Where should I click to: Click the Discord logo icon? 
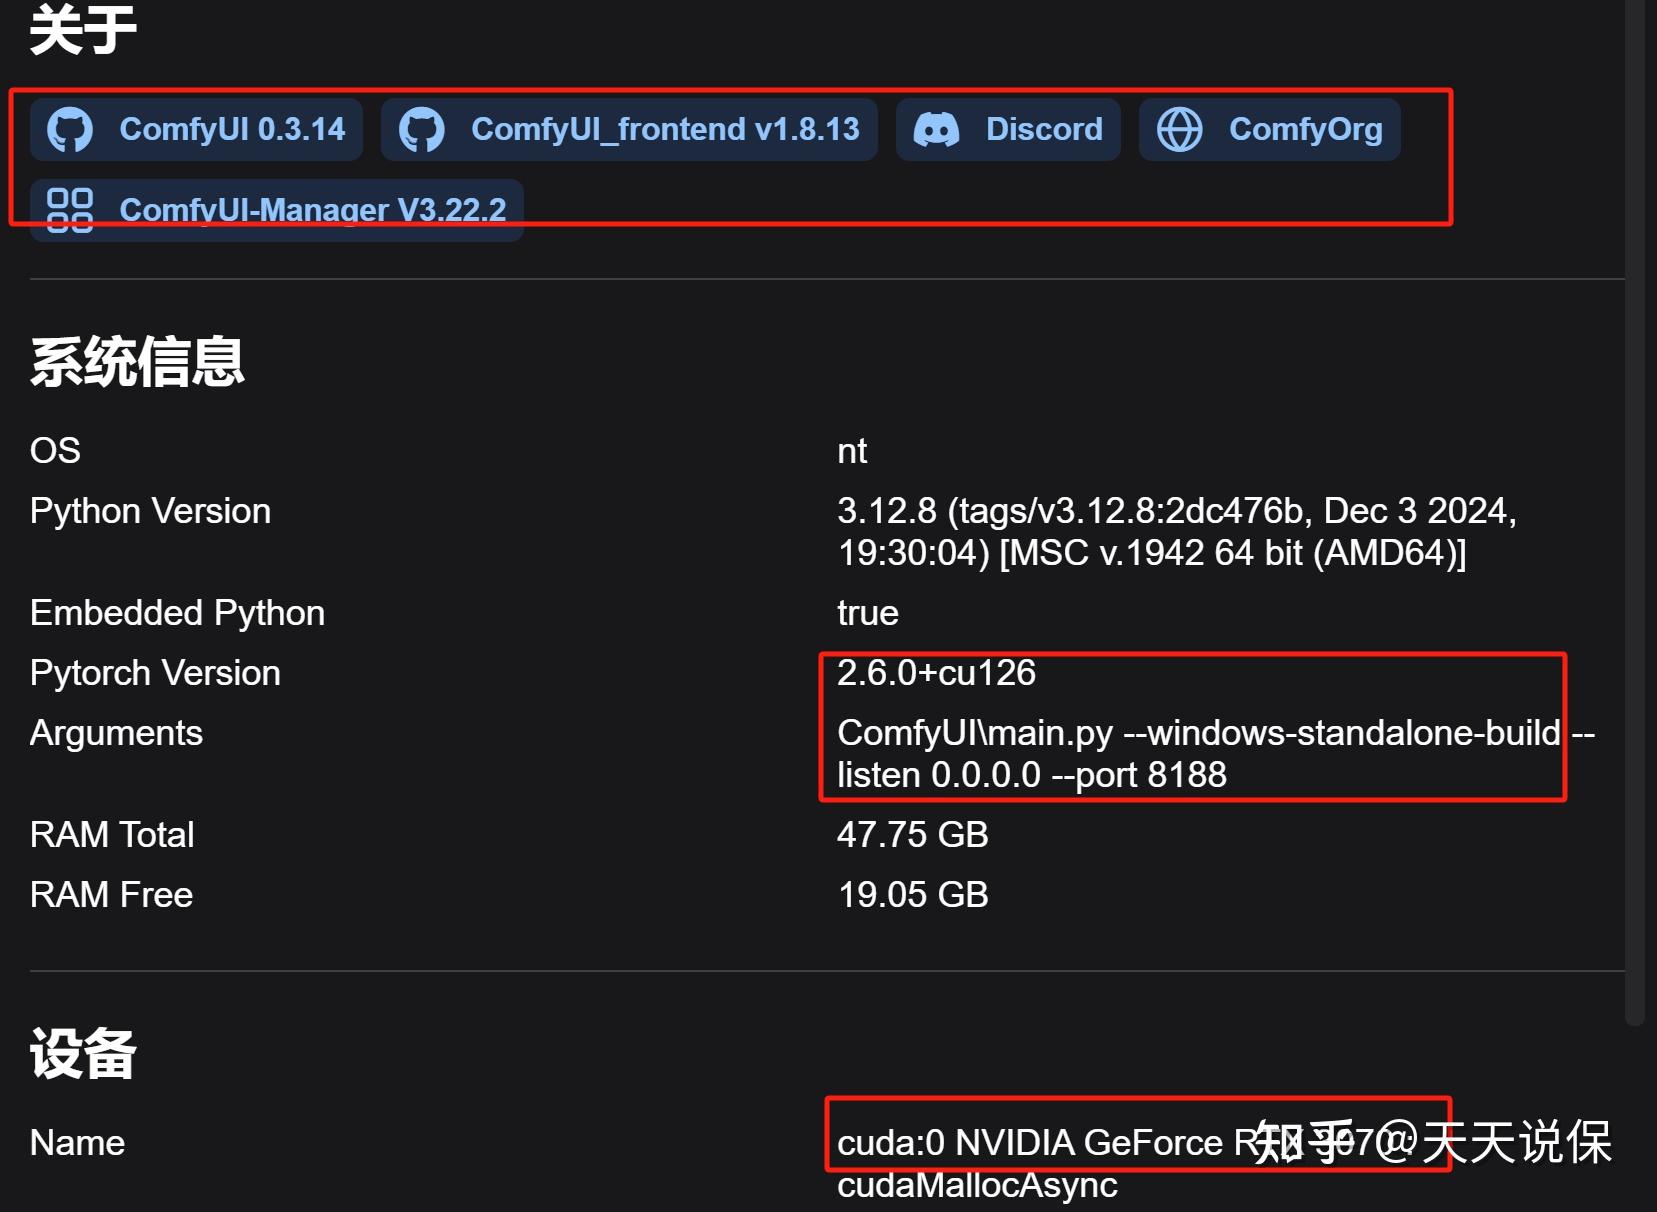pyautogui.click(x=937, y=130)
